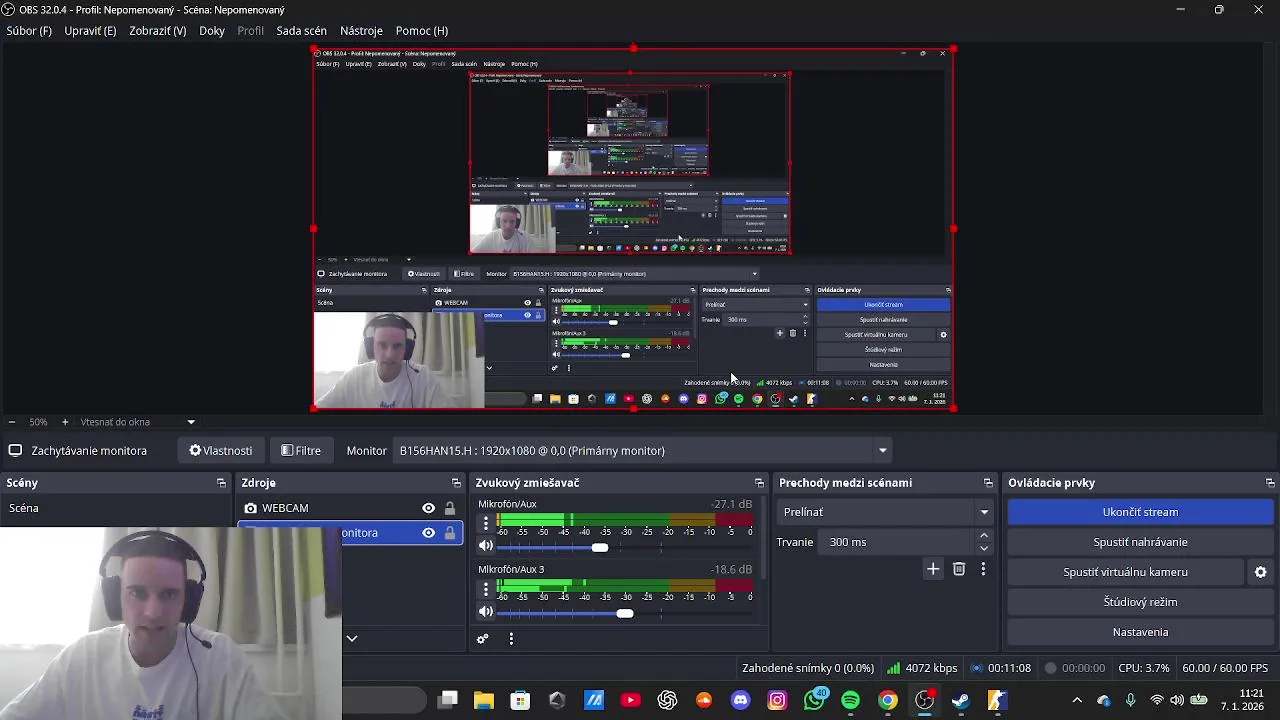Viewport: 1280px width, 720px height.
Task: Mute the Mikrofón/Aux 3 channel
Action: (486, 611)
